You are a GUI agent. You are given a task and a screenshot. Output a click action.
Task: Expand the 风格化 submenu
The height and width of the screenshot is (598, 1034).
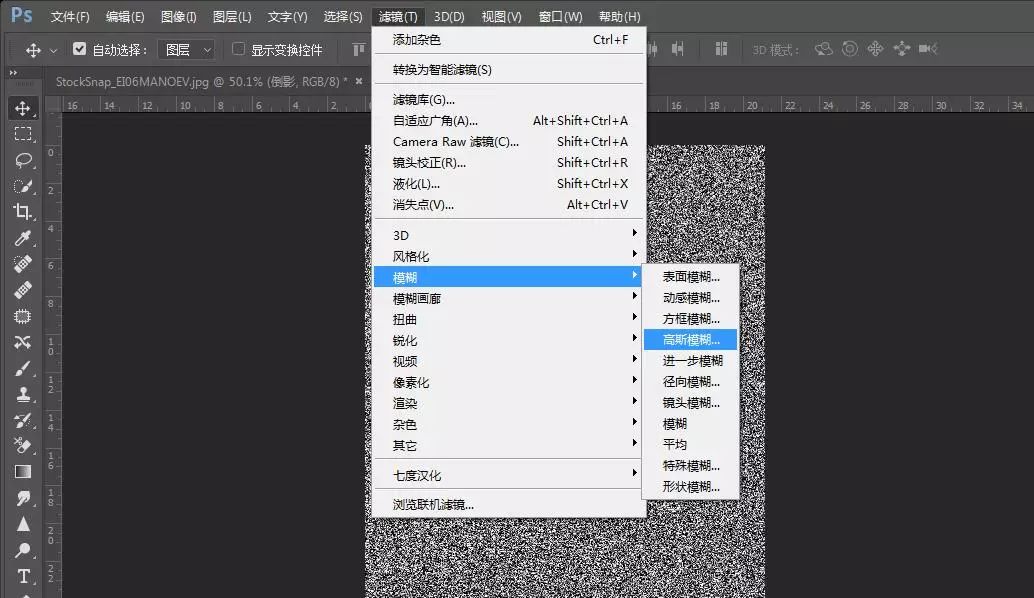pyautogui.click(x=509, y=256)
